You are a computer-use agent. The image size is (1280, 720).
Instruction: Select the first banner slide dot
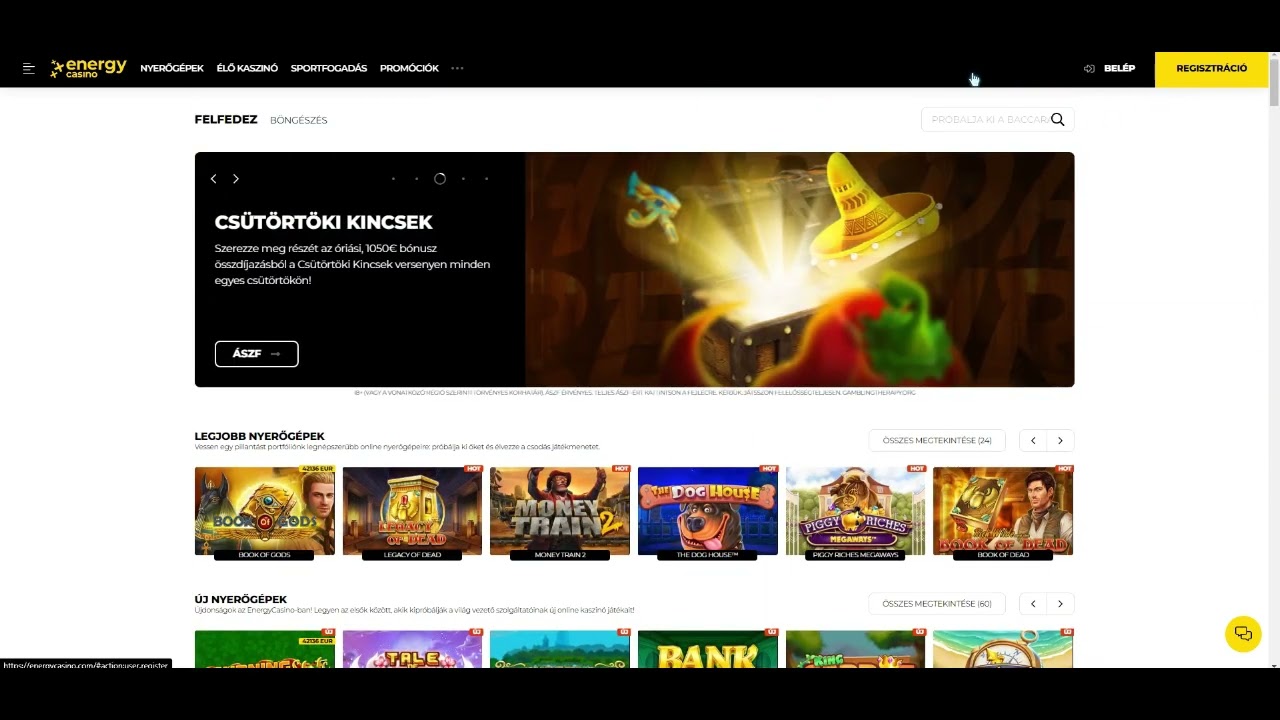pos(393,179)
